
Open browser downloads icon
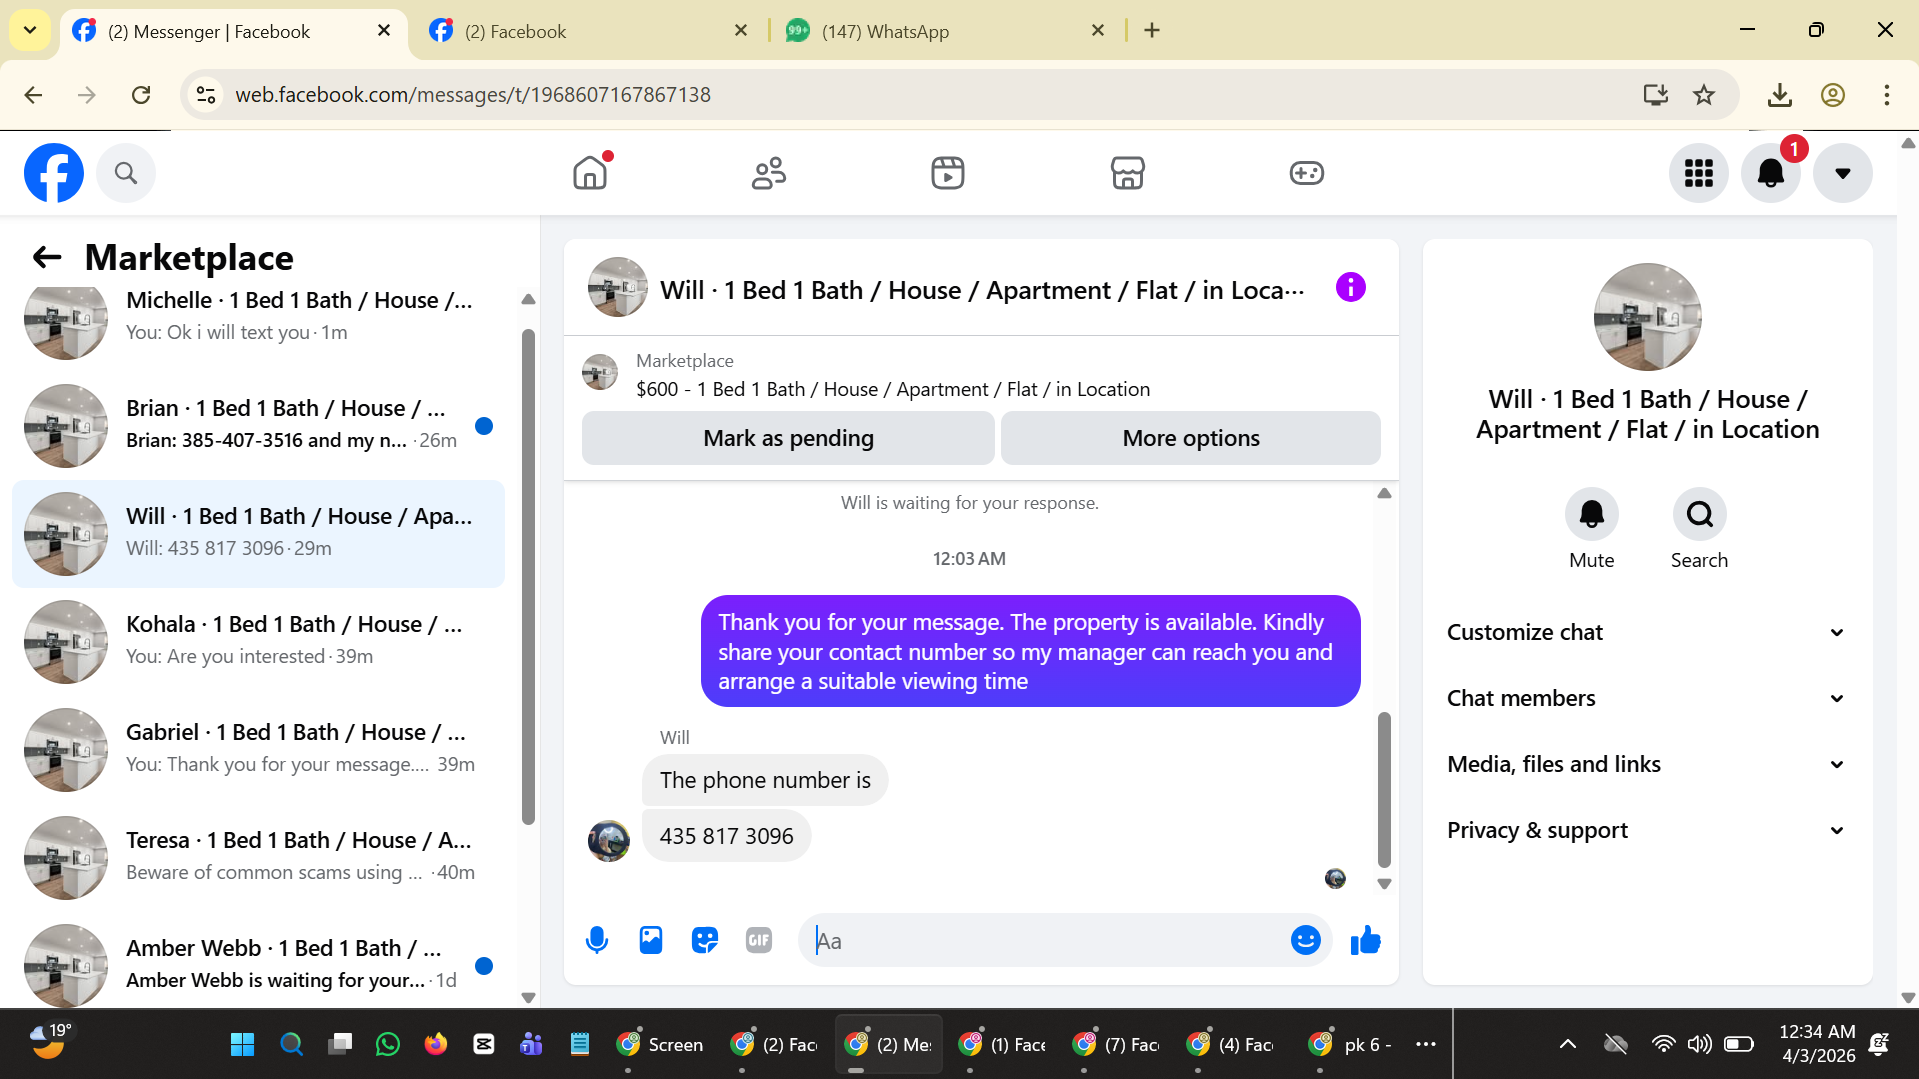(1779, 95)
